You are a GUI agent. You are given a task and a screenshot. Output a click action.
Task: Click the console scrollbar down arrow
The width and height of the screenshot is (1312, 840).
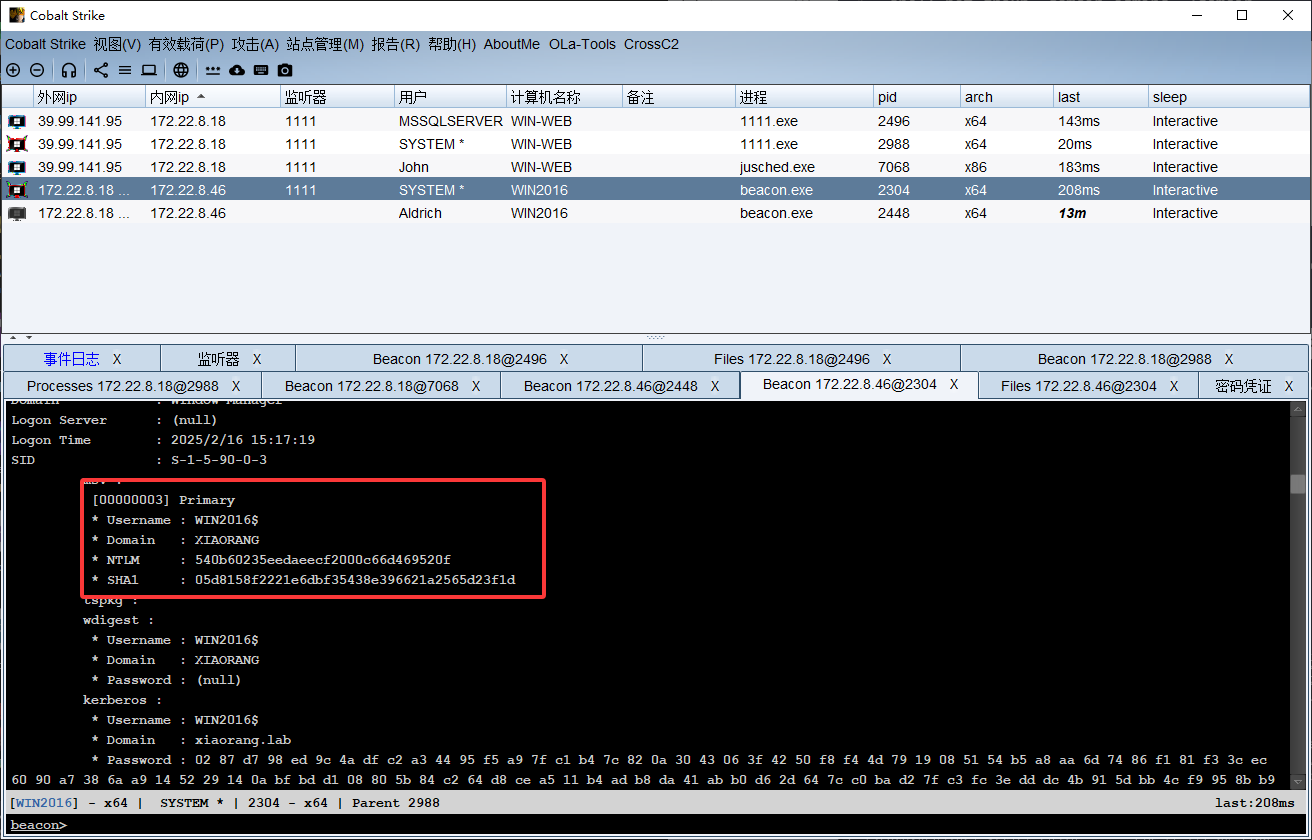pos(1297,780)
